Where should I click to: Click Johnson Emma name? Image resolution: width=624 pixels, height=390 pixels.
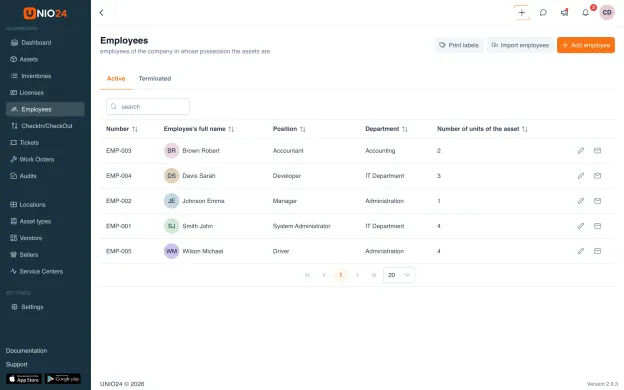click(203, 201)
